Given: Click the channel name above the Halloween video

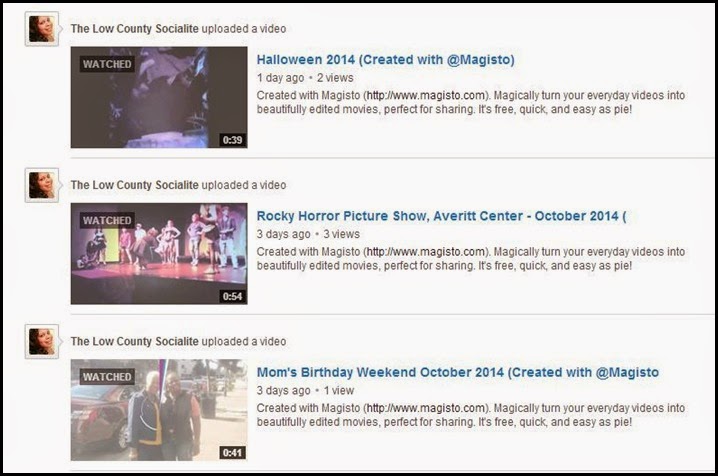Looking at the screenshot, I should pyautogui.click(x=135, y=28).
